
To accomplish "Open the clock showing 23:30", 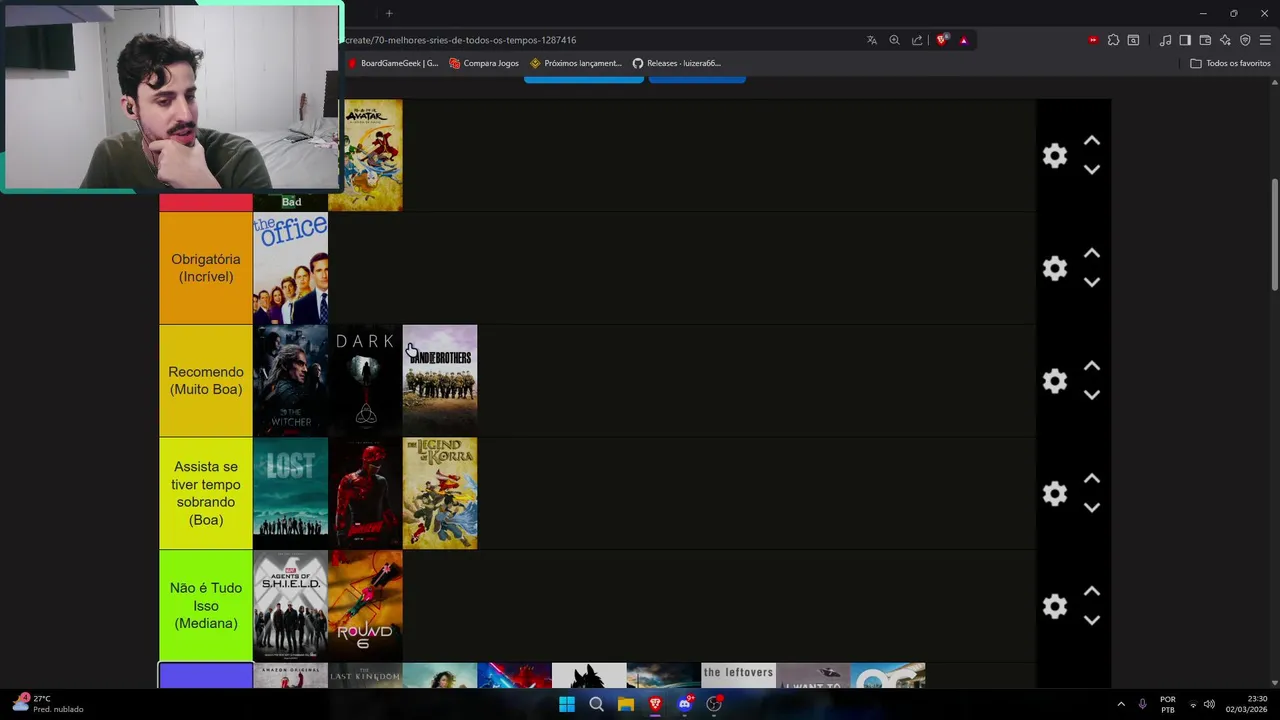I will (x=1247, y=704).
